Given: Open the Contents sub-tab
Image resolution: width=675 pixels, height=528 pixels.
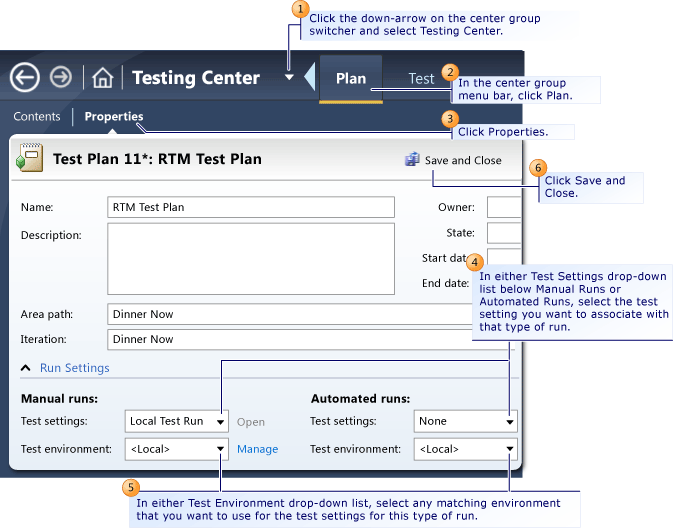Looking at the screenshot, I should coord(37,117).
